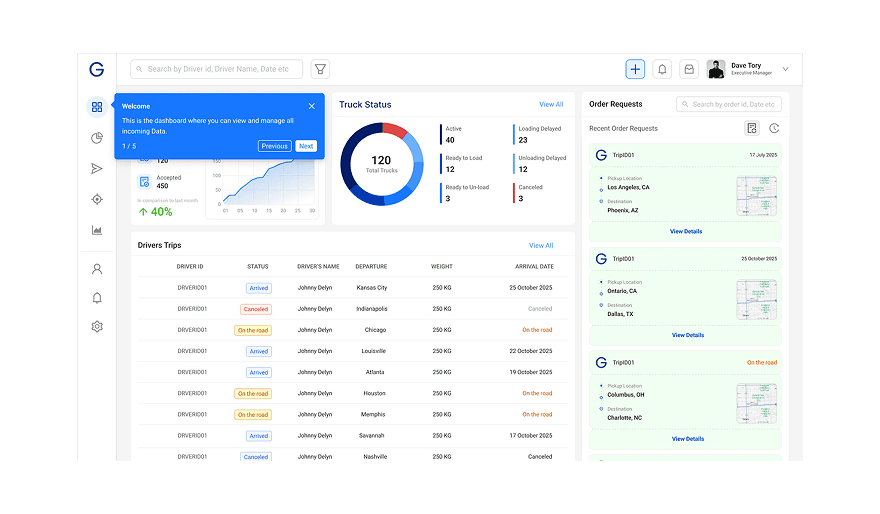Click Dave Tory's profile avatar
This screenshot has height=514, width=880.
click(716, 69)
